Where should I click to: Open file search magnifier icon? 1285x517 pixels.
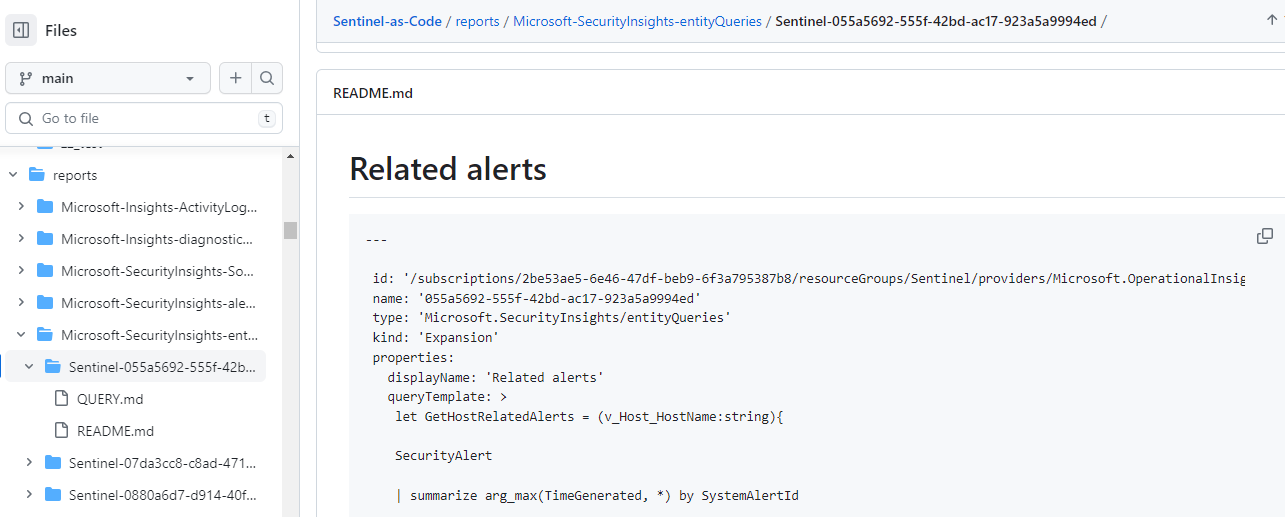pyautogui.click(x=267, y=78)
